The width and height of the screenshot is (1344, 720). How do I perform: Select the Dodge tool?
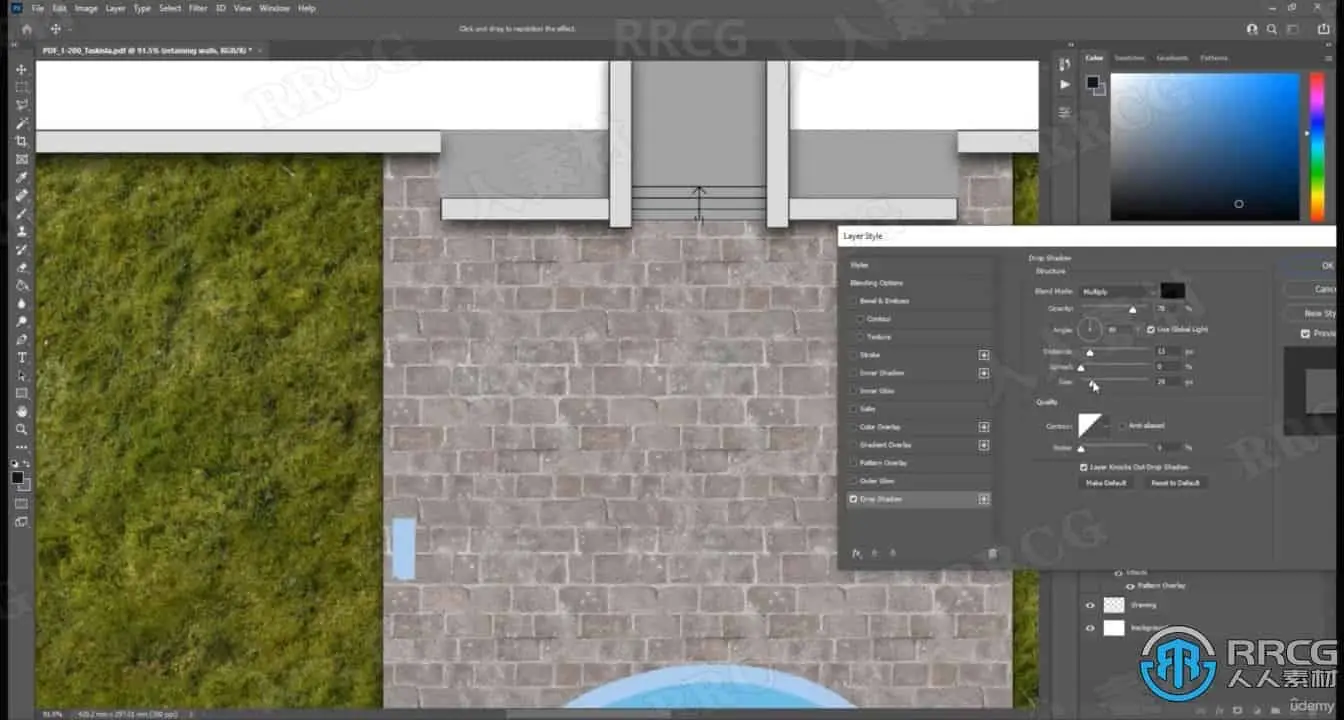(x=22, y=321)
